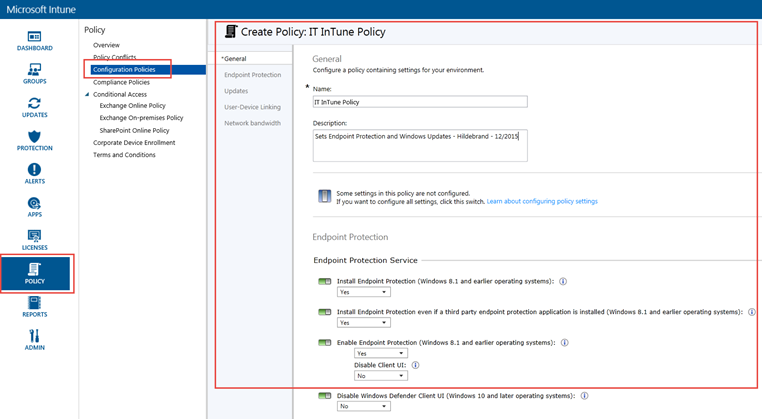
Task: Click the Conditional Access label
Action: tap(120, 94)
